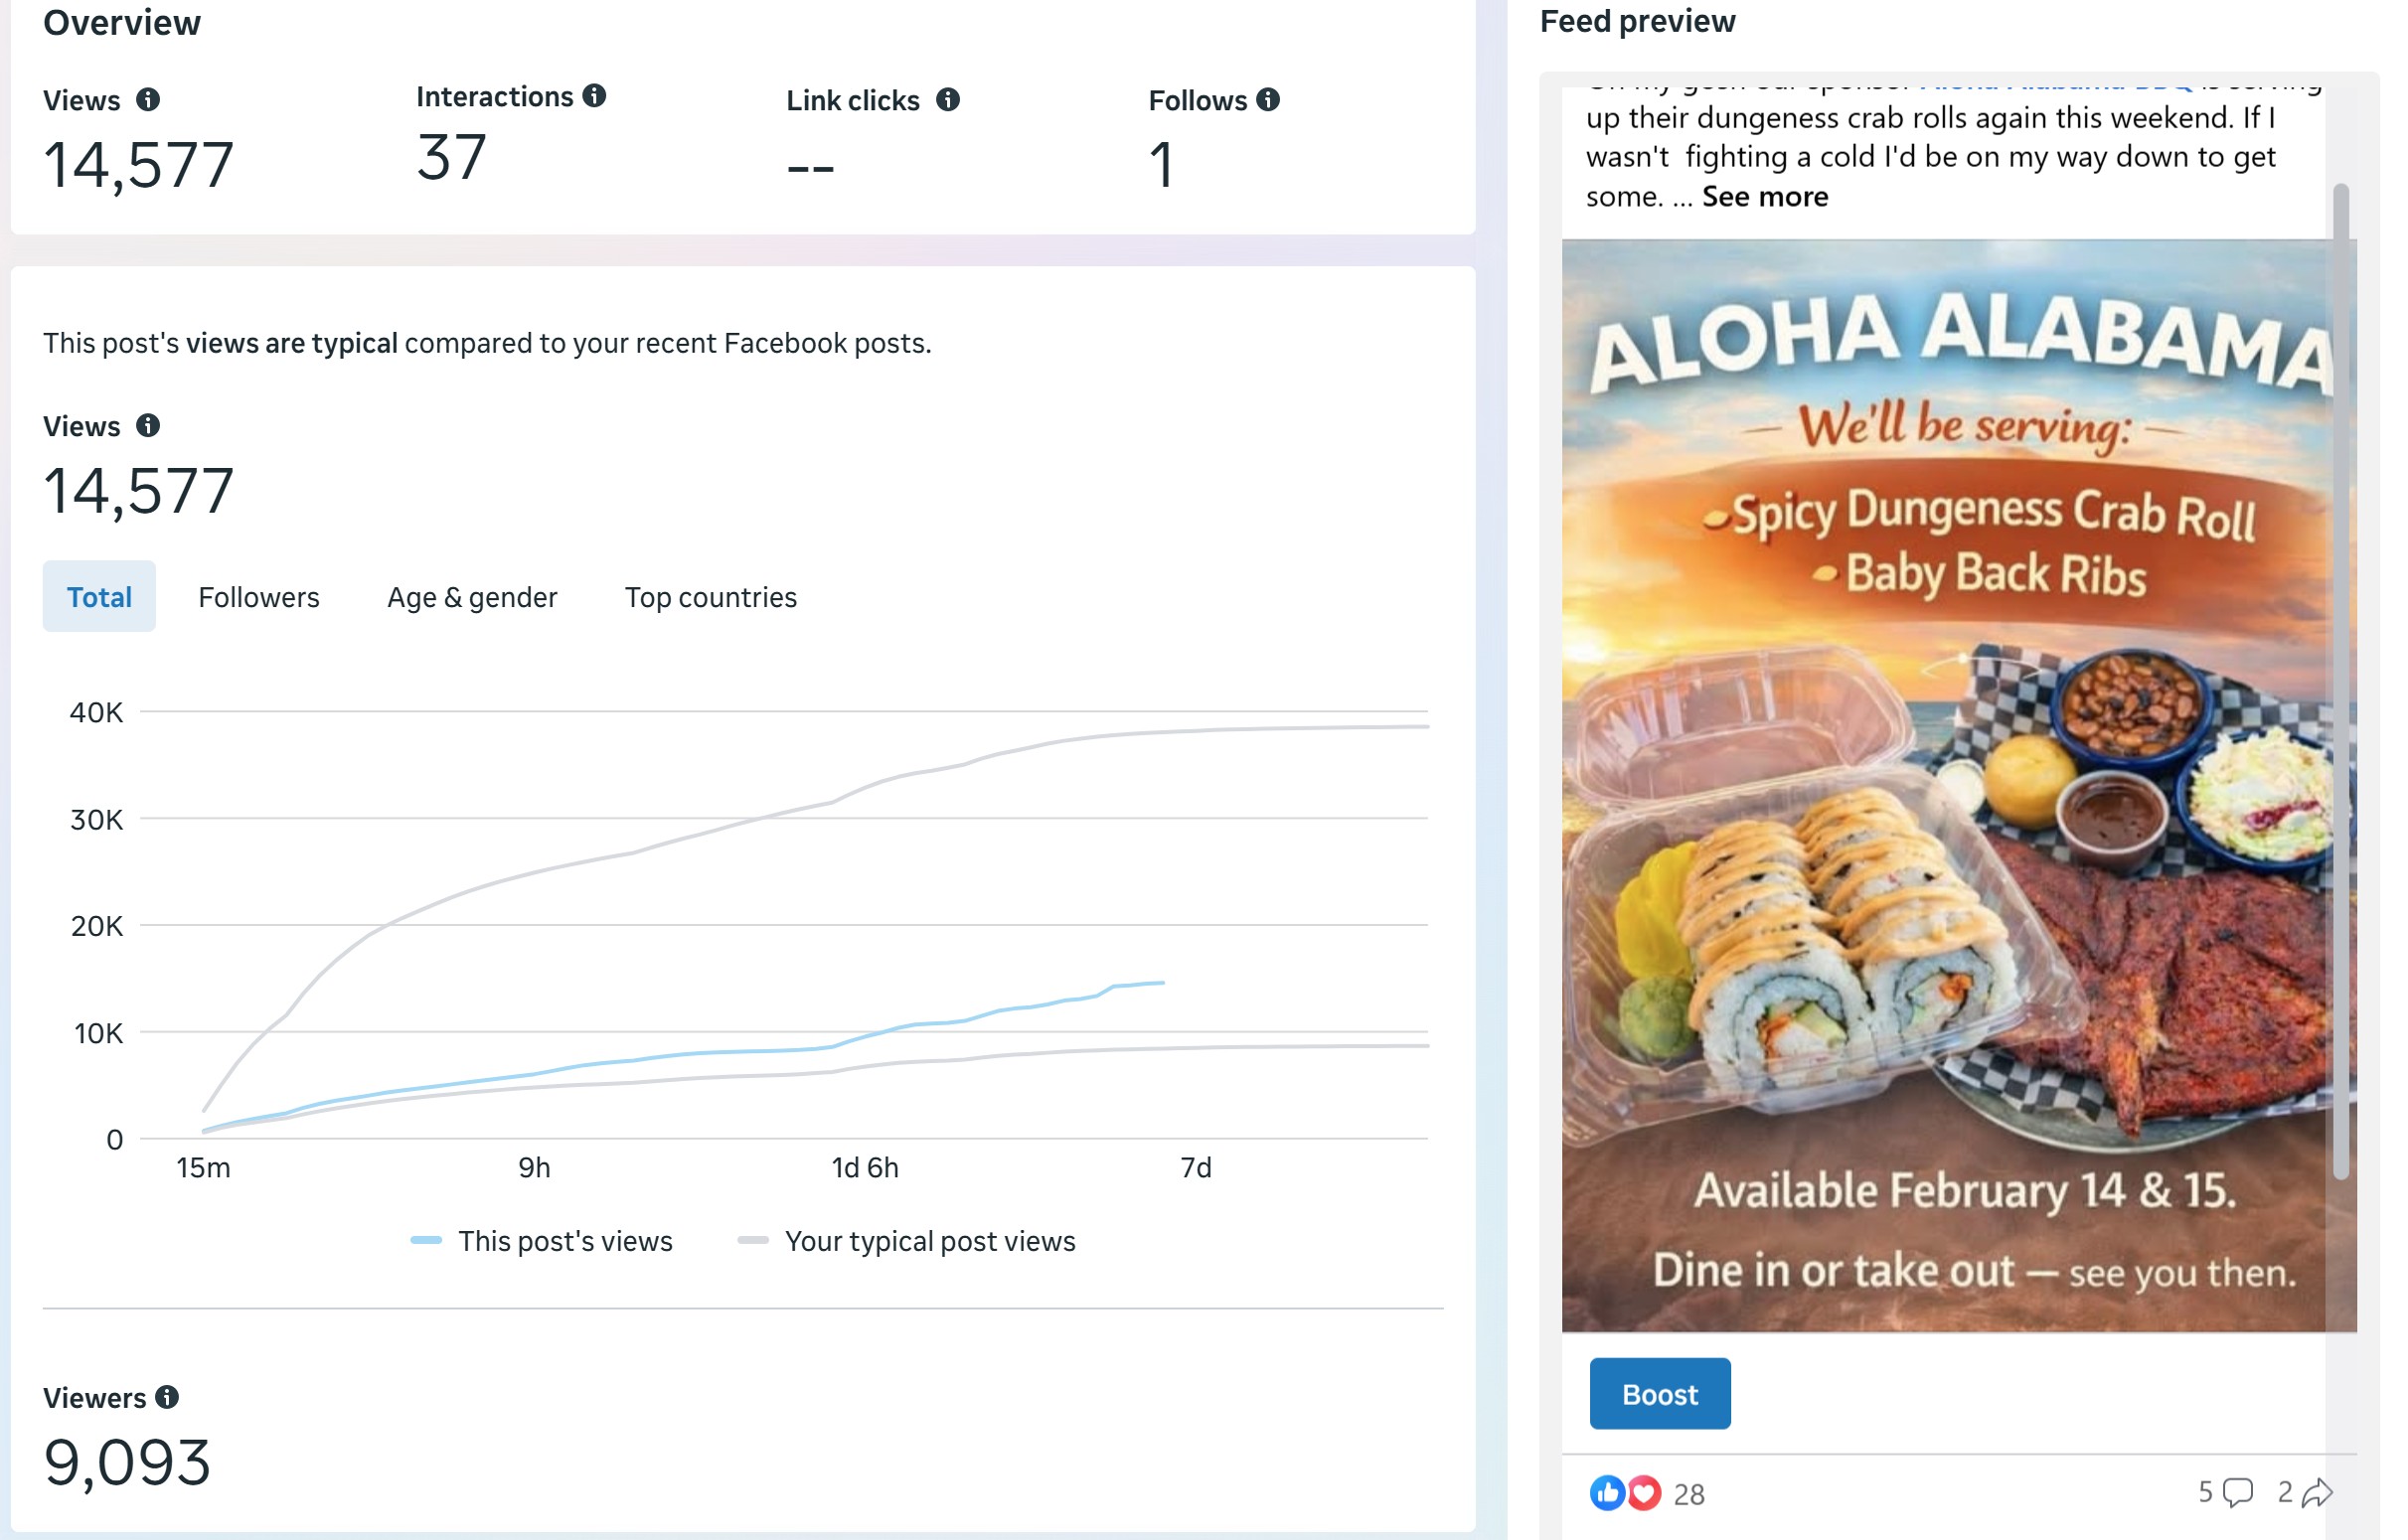The height and width of the screenshot is (1540, 2408).
Task: Toggle This post's views legend item
Action: pos(542,1241)
